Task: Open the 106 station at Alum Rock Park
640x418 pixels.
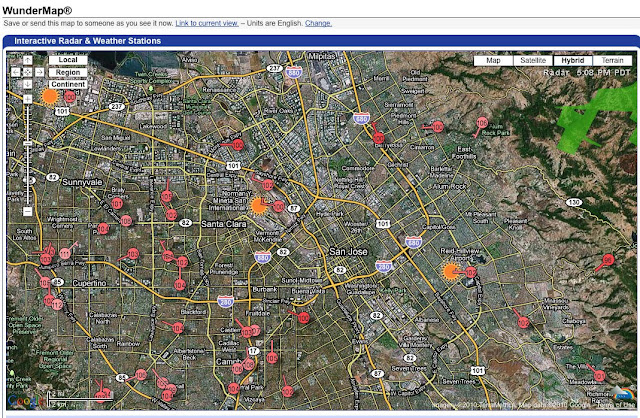Action: [x=482, y=122]
